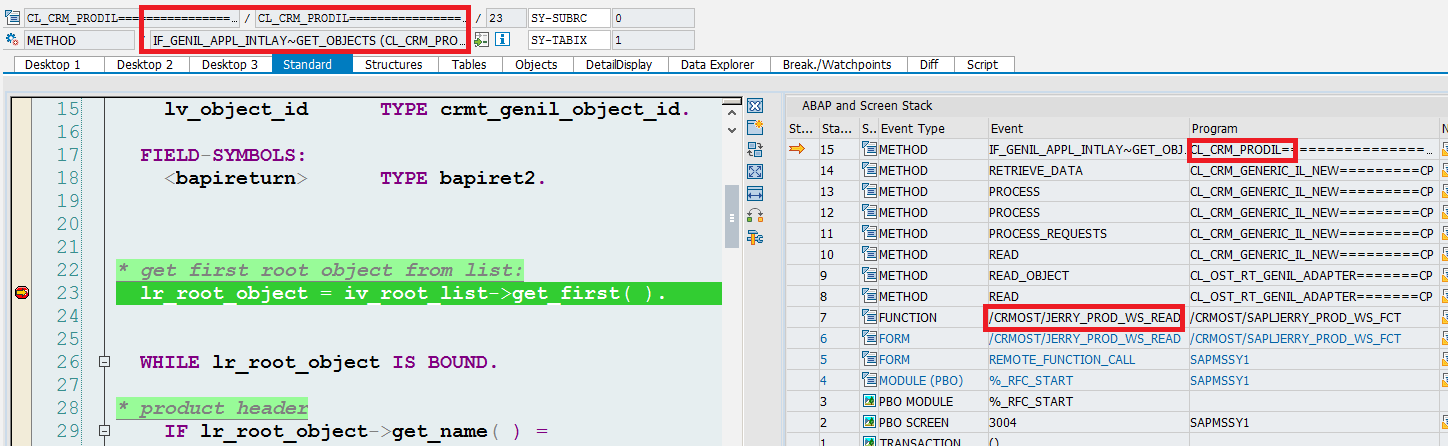
Task: Click the services of tool icon
Action: coord(755,216)
